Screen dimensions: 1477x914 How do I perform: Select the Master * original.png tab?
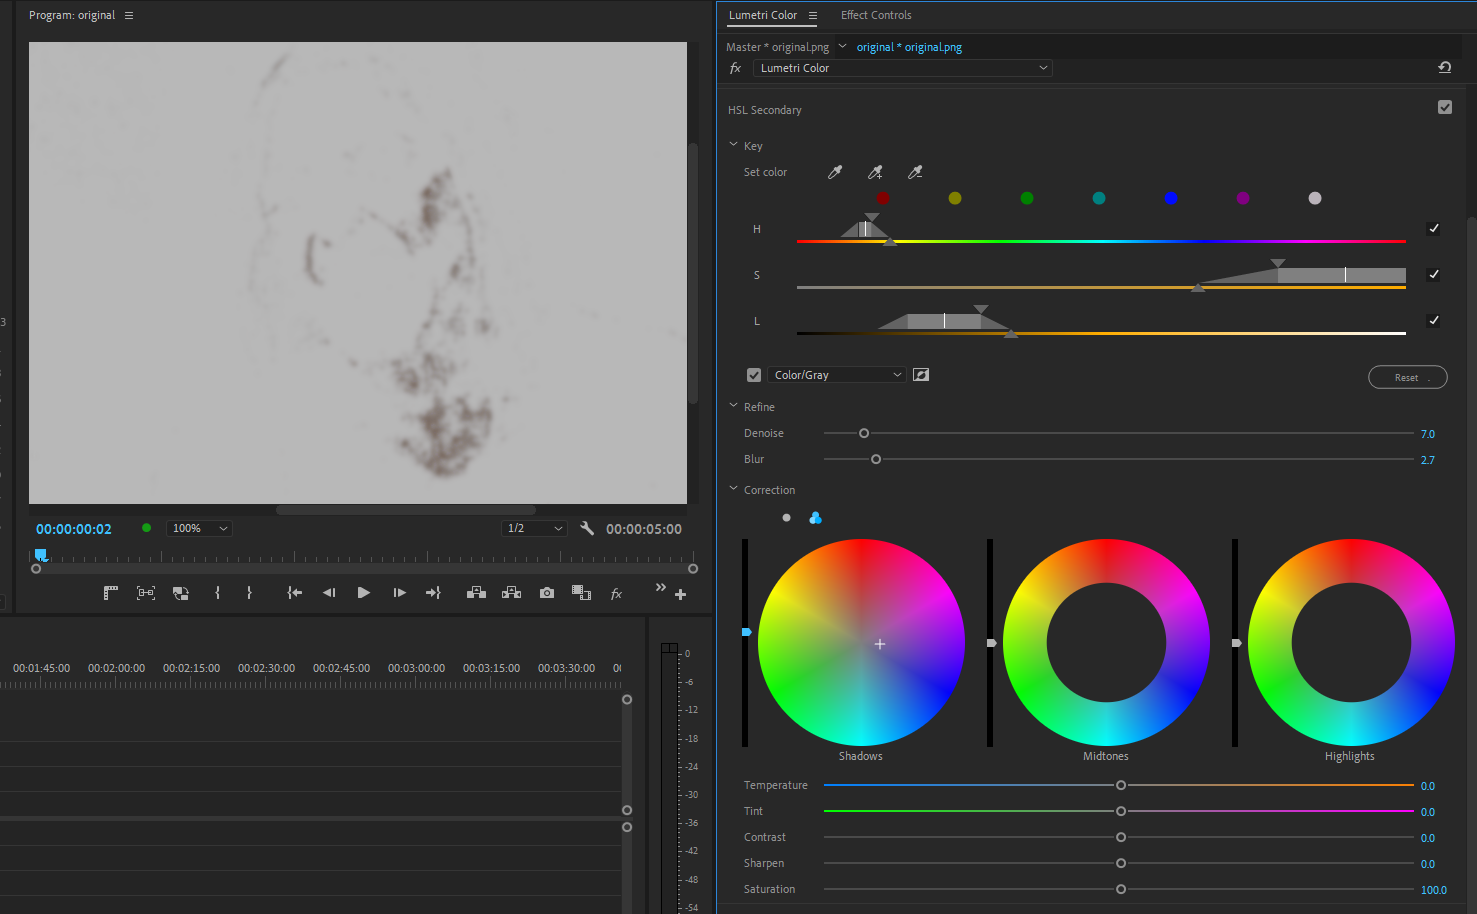(777, 47)
